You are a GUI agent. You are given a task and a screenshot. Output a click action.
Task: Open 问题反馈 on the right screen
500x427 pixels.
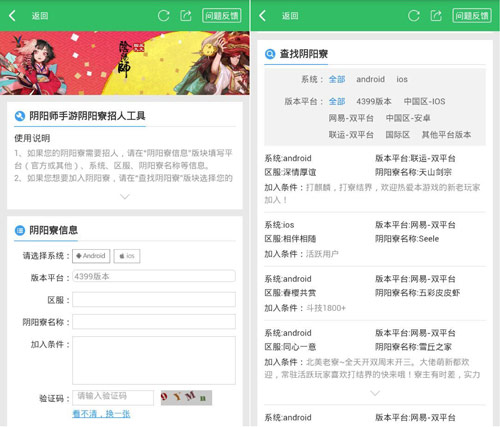(472, 16)
